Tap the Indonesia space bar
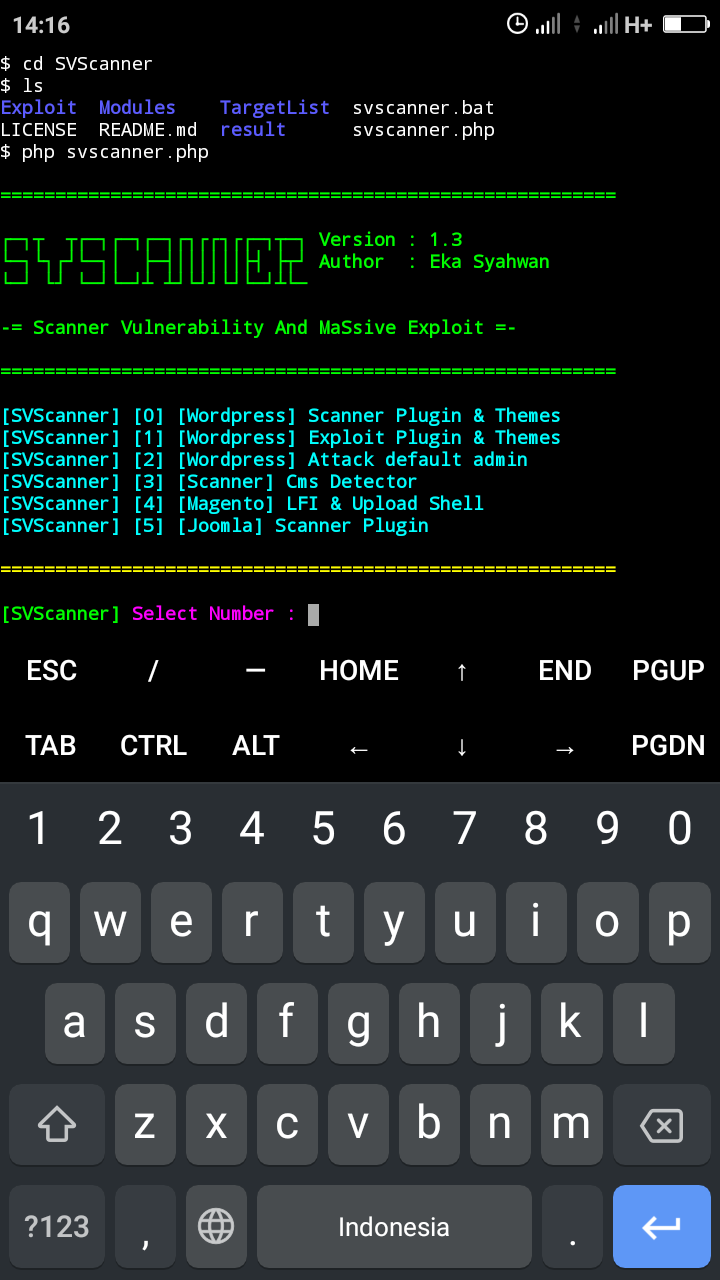 point(394,1226)
